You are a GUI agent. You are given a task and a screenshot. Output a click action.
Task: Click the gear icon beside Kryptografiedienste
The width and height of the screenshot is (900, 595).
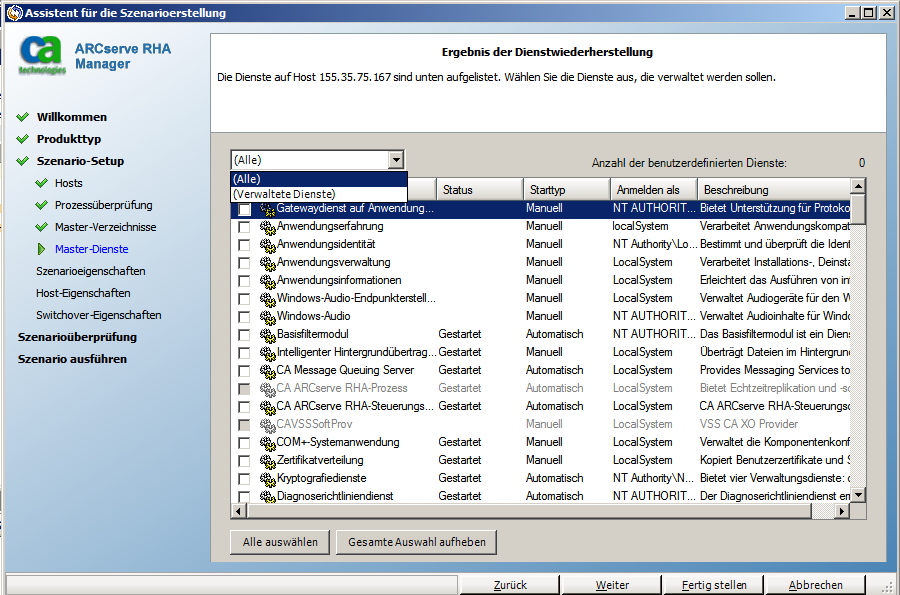click(267, 478)
